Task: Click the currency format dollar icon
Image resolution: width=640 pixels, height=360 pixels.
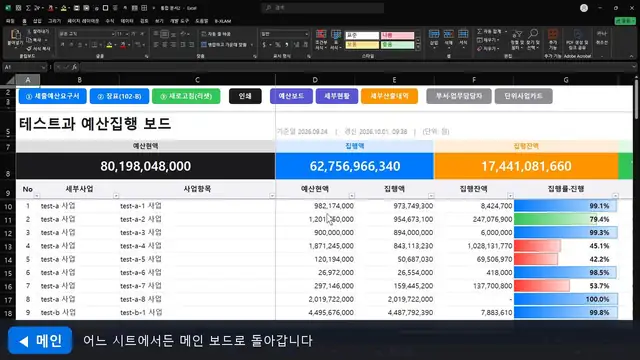Action: click(264, 44)
